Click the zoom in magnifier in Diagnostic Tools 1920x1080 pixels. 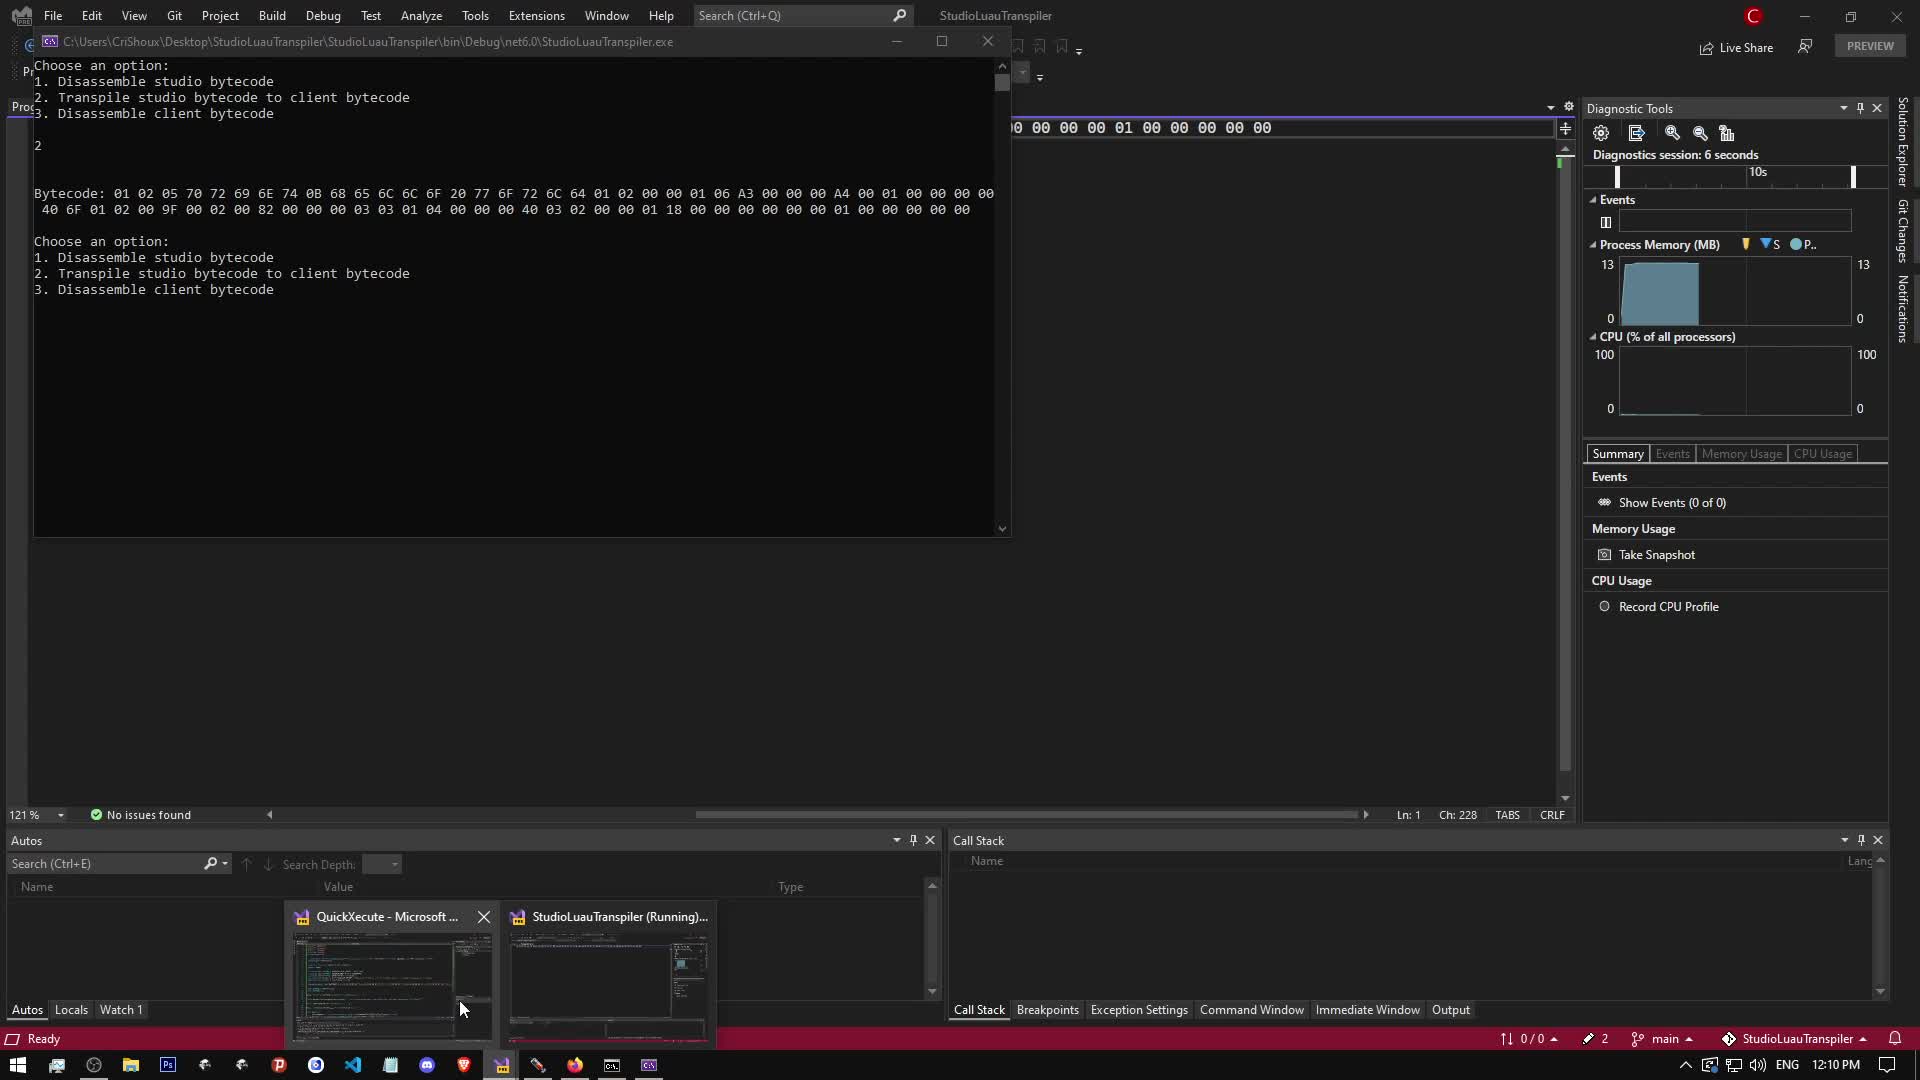point(1672,133)
